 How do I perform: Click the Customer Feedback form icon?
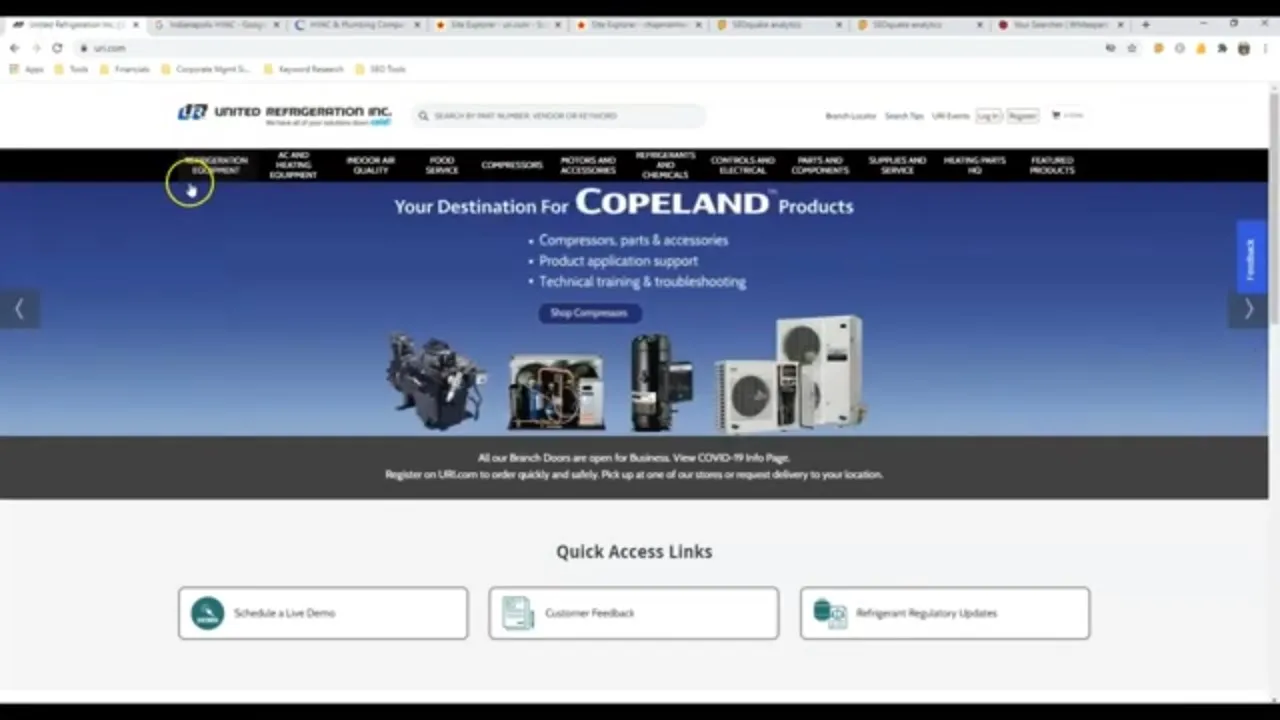click(518, 613)
